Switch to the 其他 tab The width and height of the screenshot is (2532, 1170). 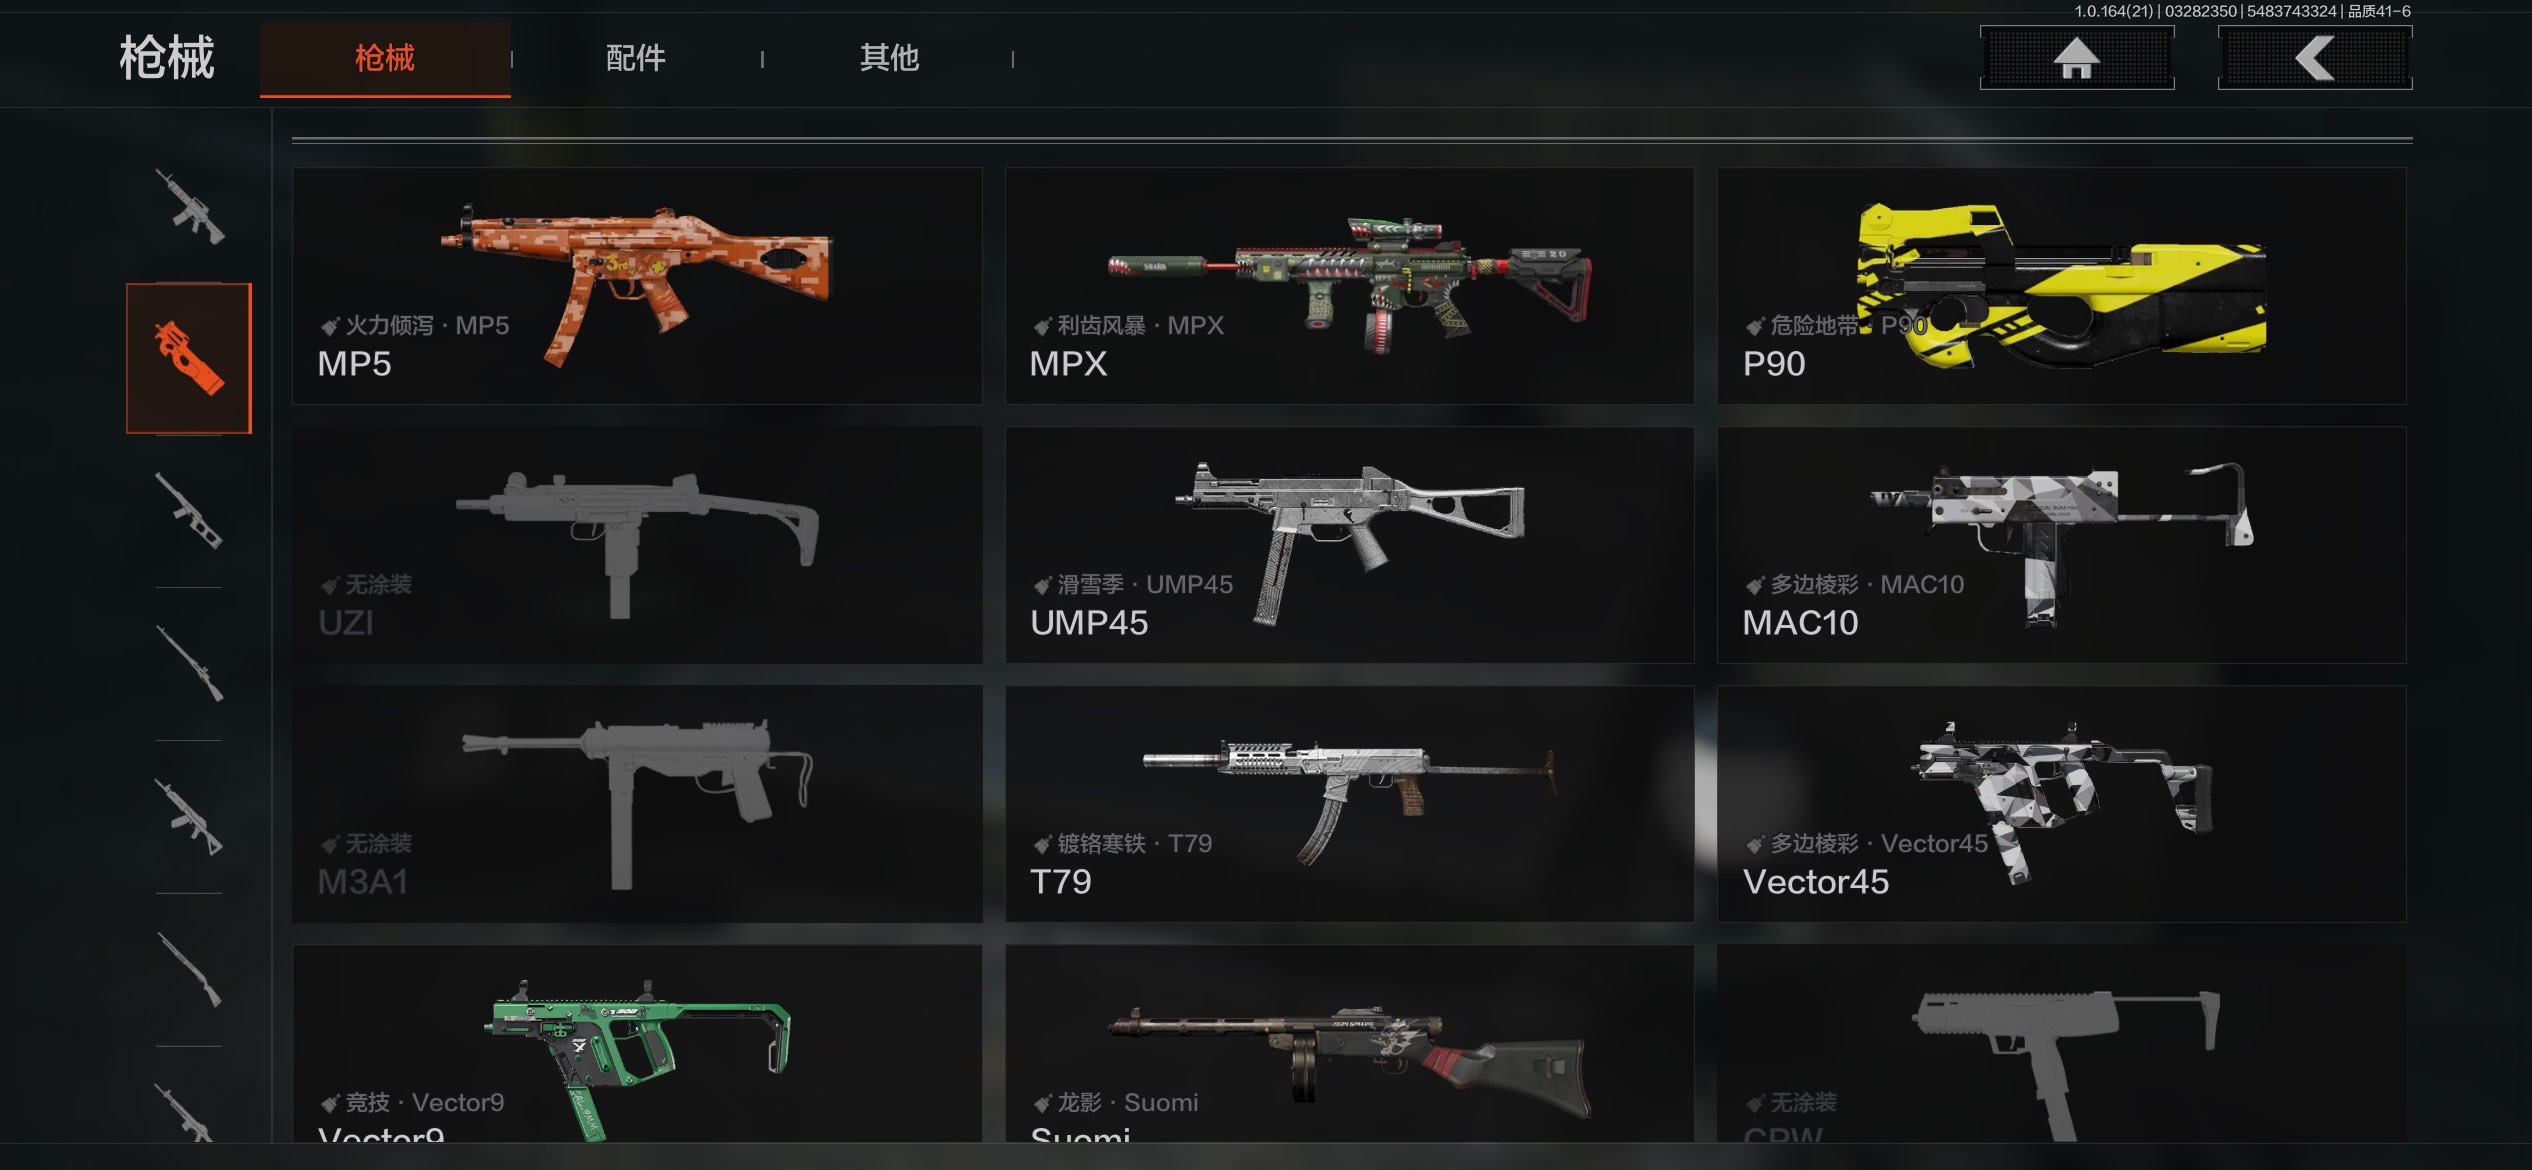click(889, 58)
